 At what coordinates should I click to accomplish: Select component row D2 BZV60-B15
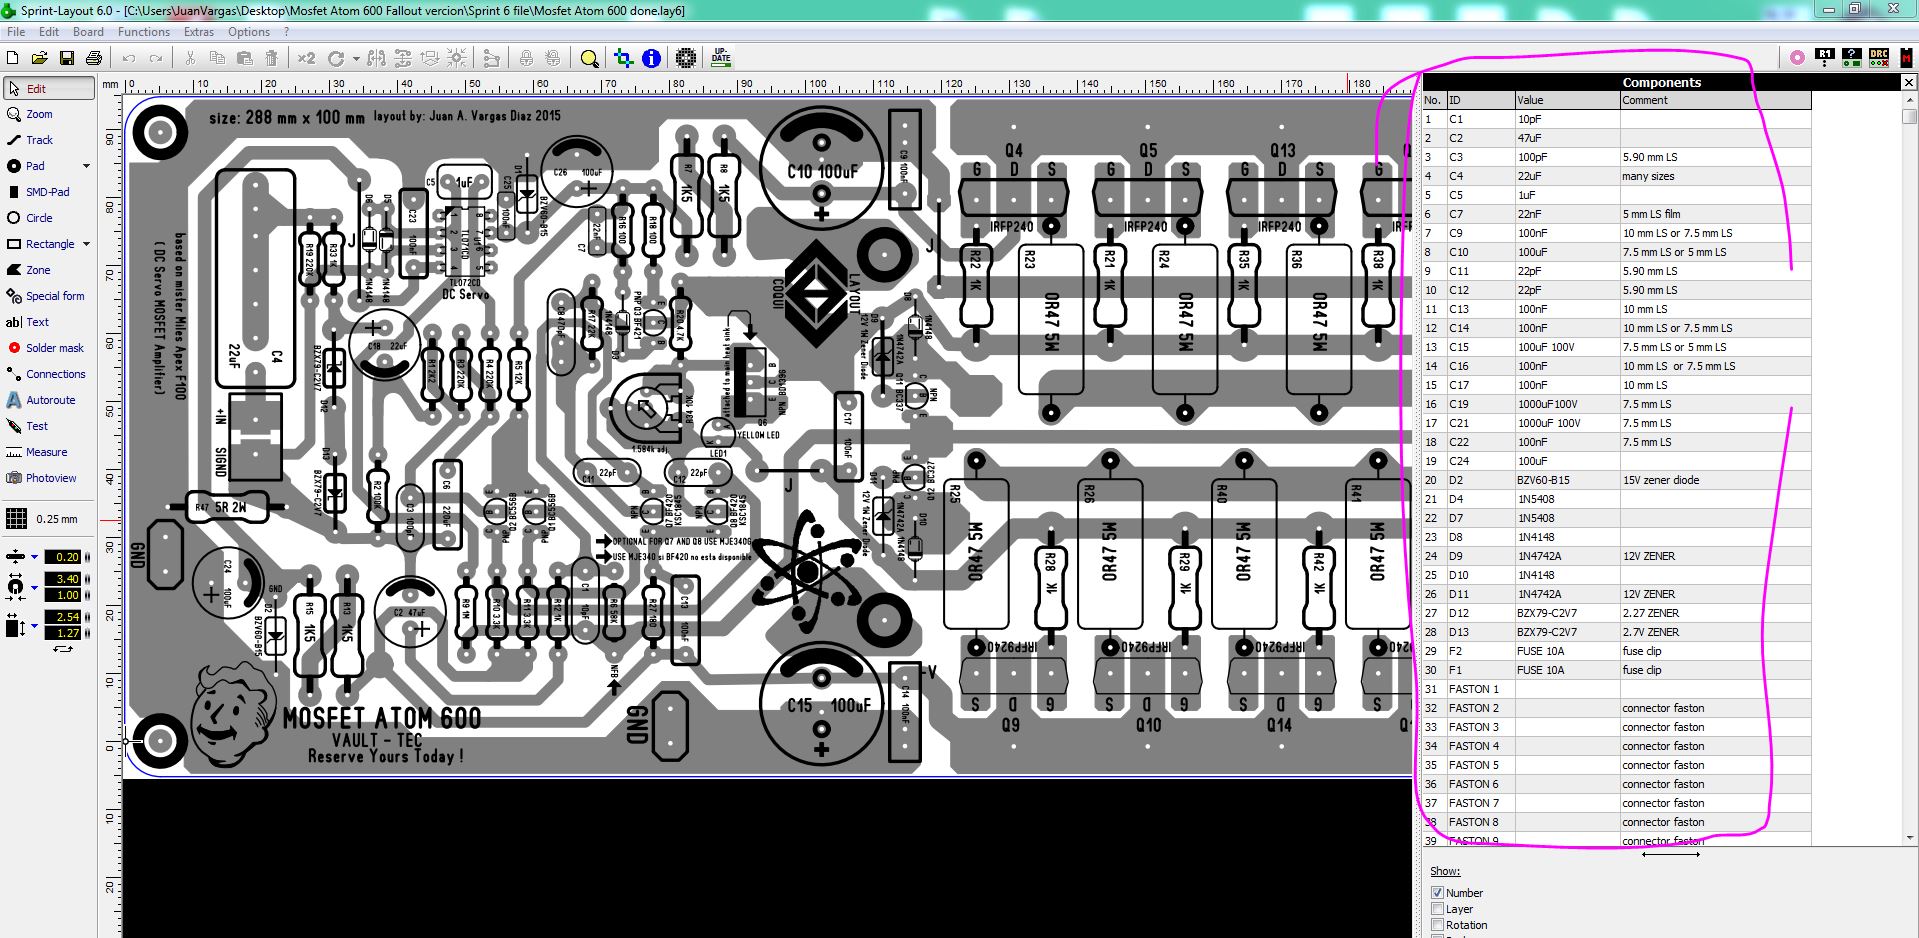coord(1617,480)
